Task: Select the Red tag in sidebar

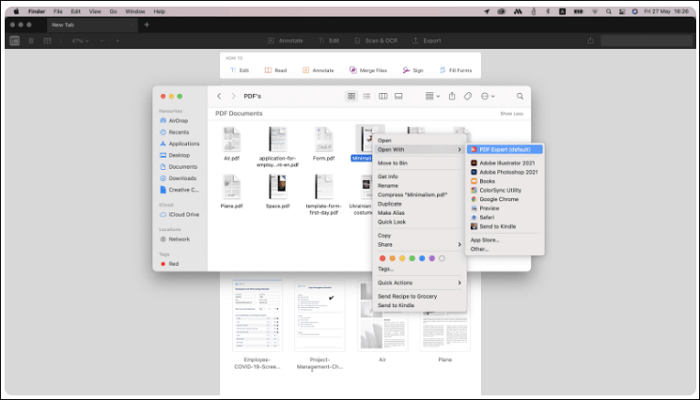Action: click(x=169, y=264)
